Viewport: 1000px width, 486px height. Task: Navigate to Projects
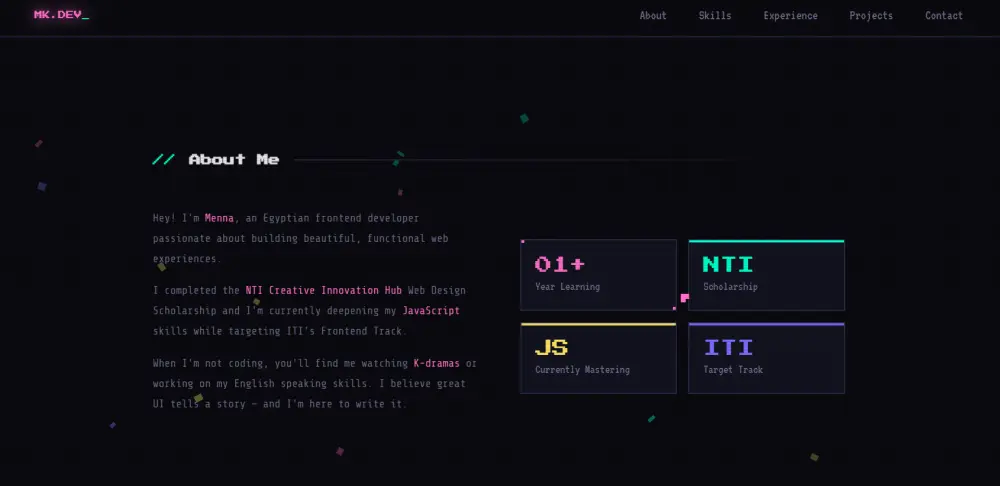(x=871, y=15)
